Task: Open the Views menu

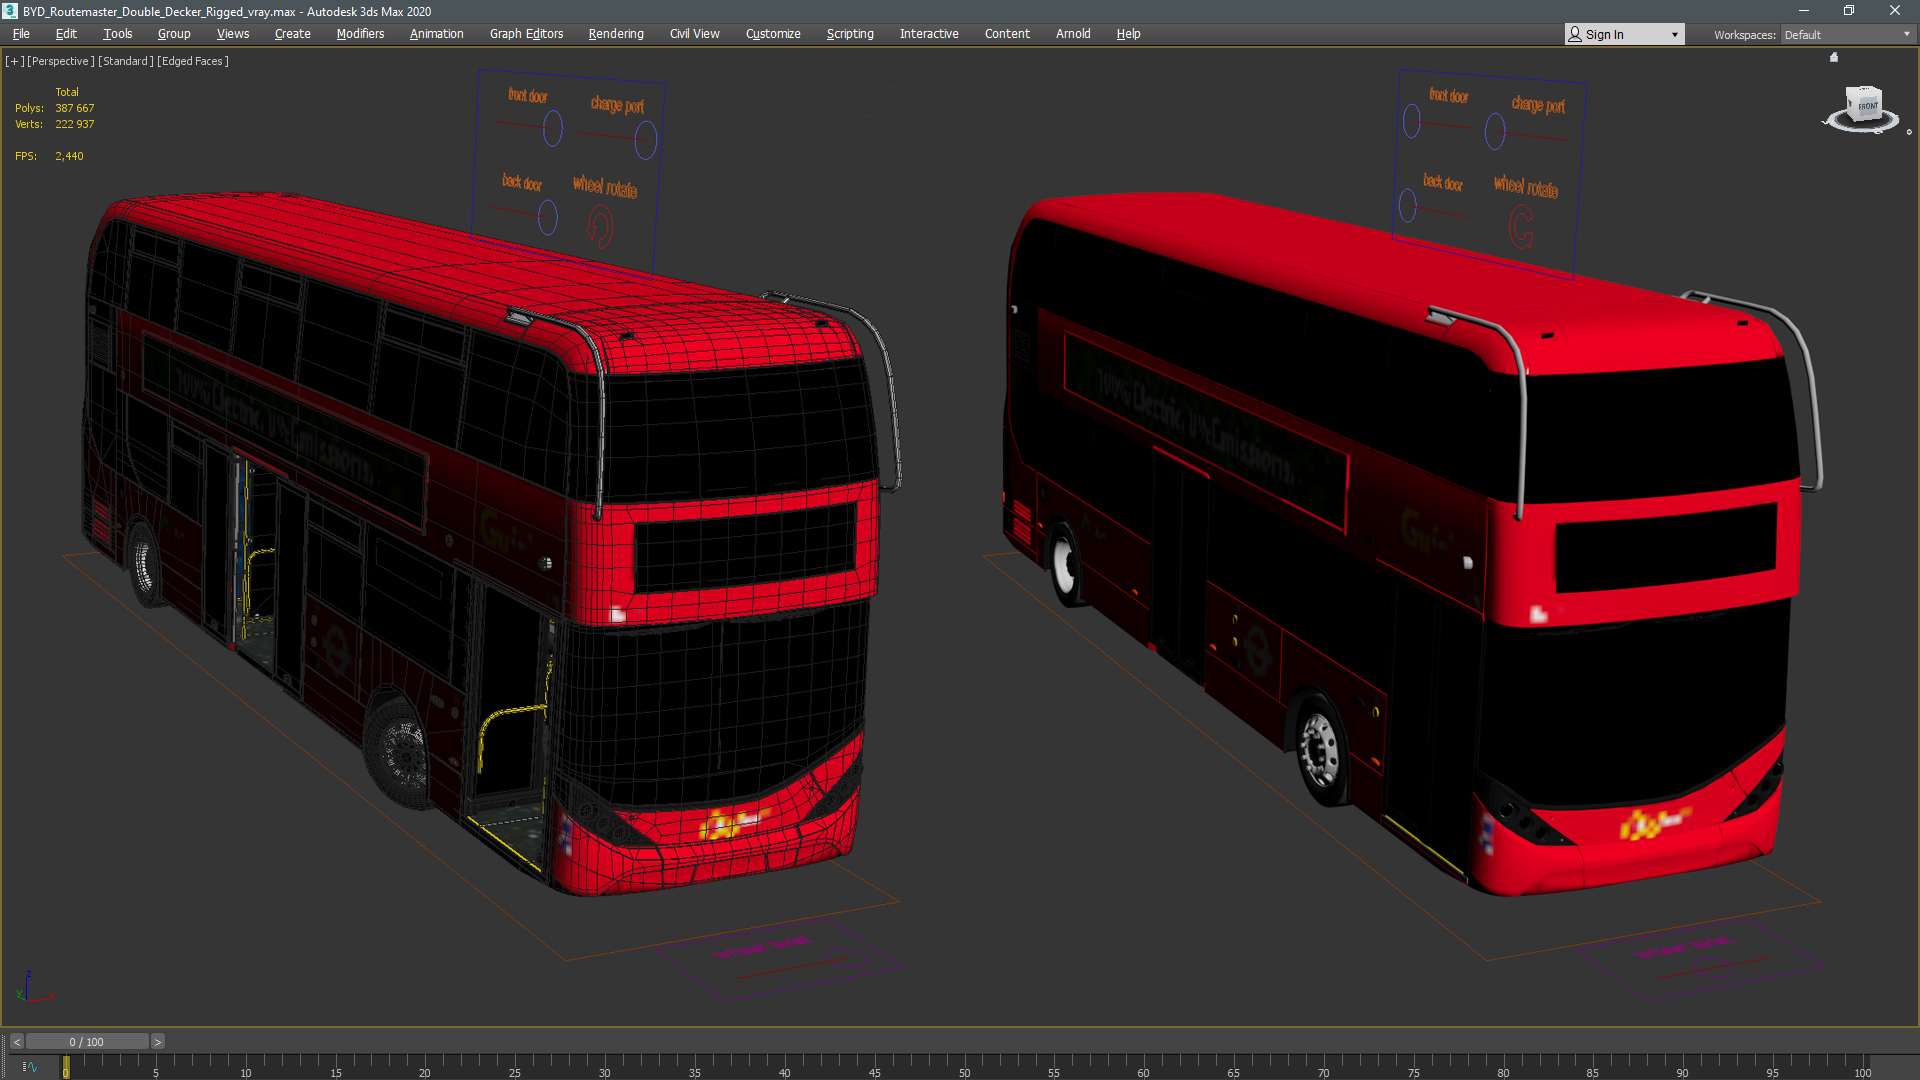Action: (x=233, y=34)
